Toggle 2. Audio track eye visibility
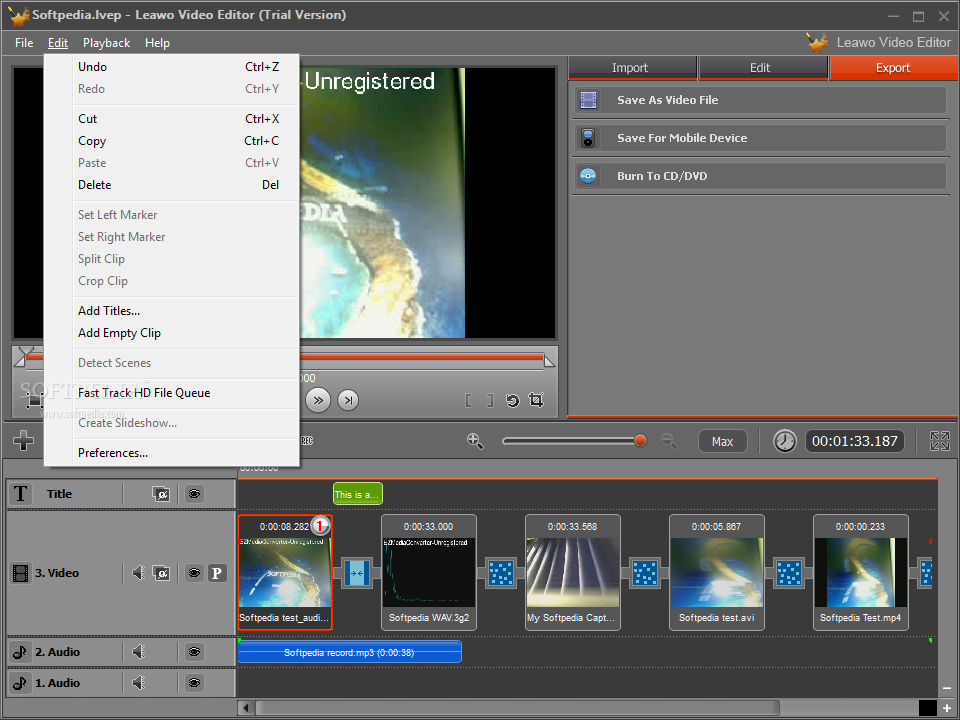 [x=194, y=652]
